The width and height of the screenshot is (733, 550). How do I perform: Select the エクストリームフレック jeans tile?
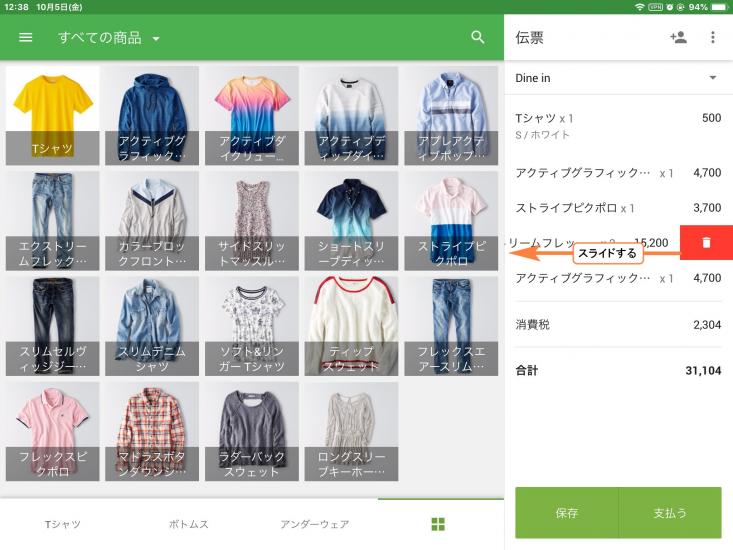pos(52,221)
